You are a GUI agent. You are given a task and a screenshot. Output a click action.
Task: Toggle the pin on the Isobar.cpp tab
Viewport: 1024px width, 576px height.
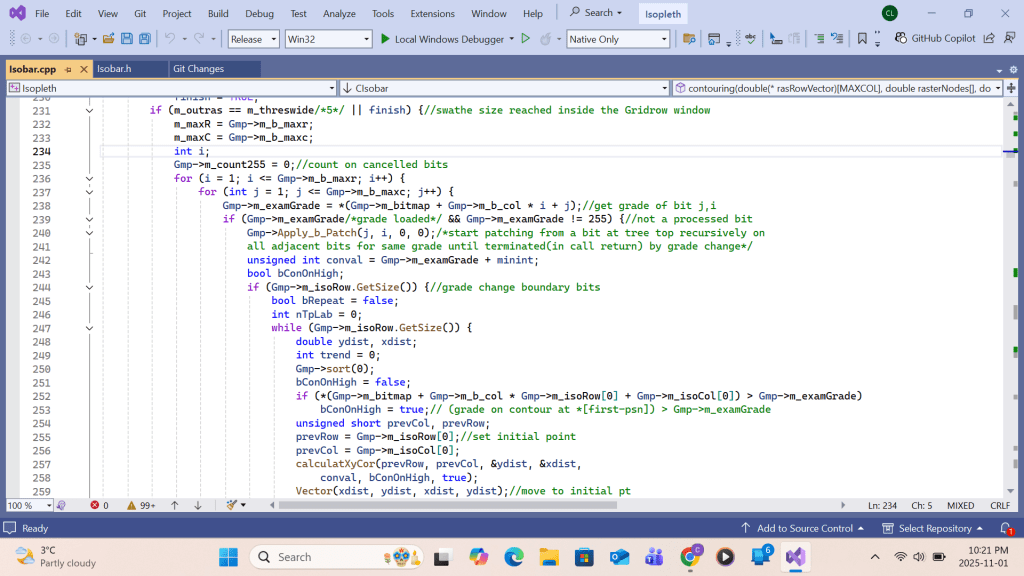tap(68, 69)
